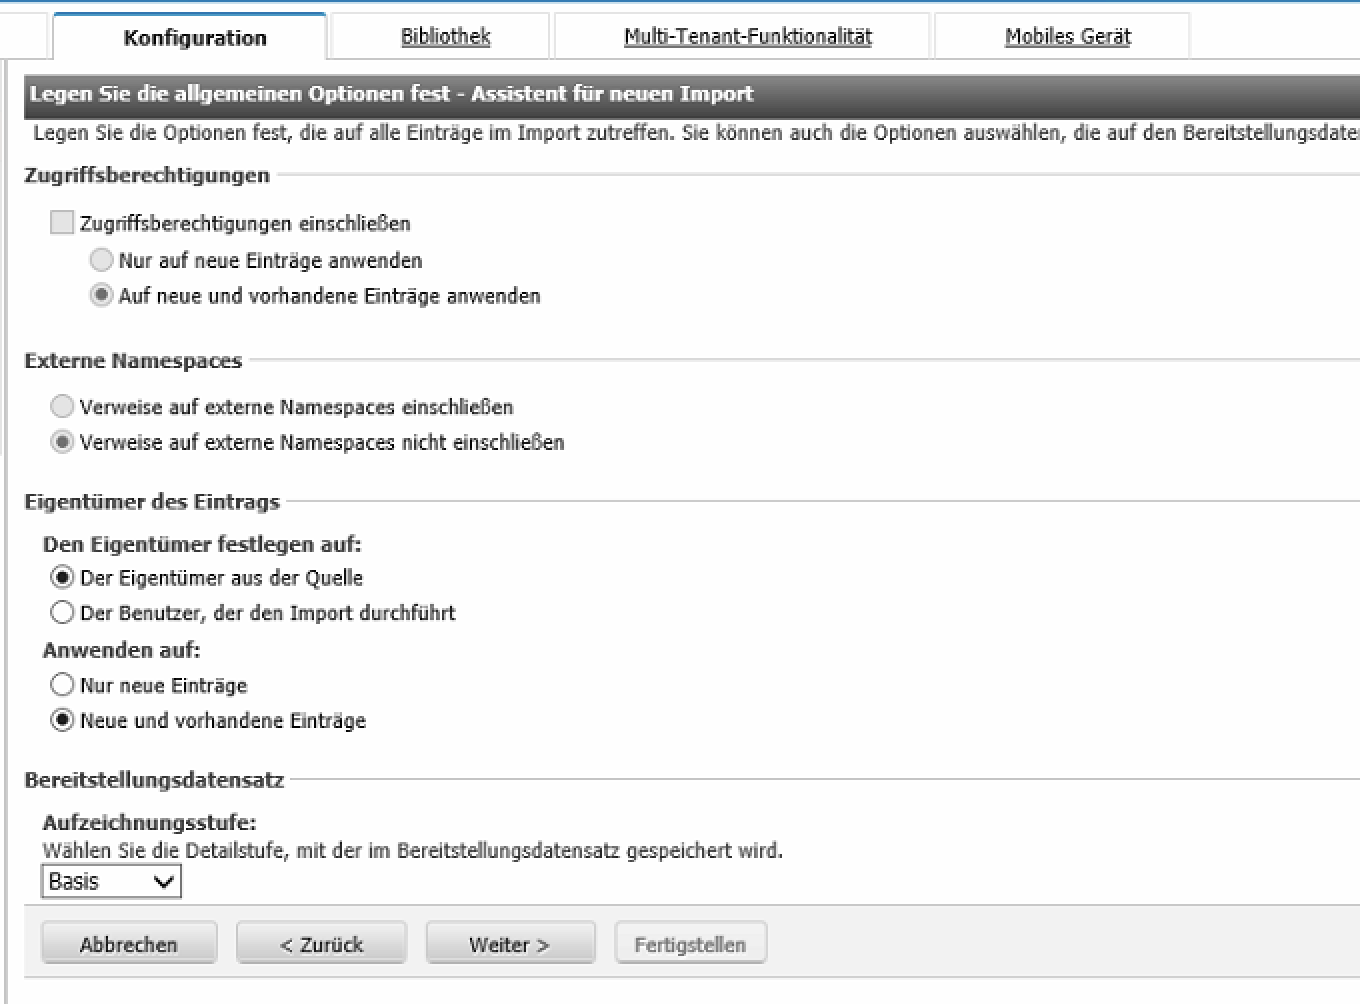Choose Verweise auf externe Namespaces nicht einschließen
The width and height of the screenshot is (1360, 1004).
[62, 442]
